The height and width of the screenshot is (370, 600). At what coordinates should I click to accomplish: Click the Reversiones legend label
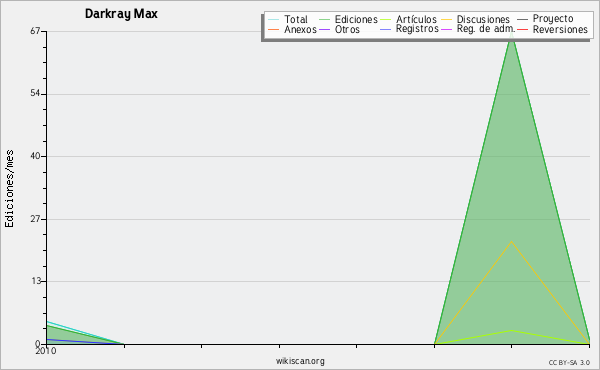(560, 29)
